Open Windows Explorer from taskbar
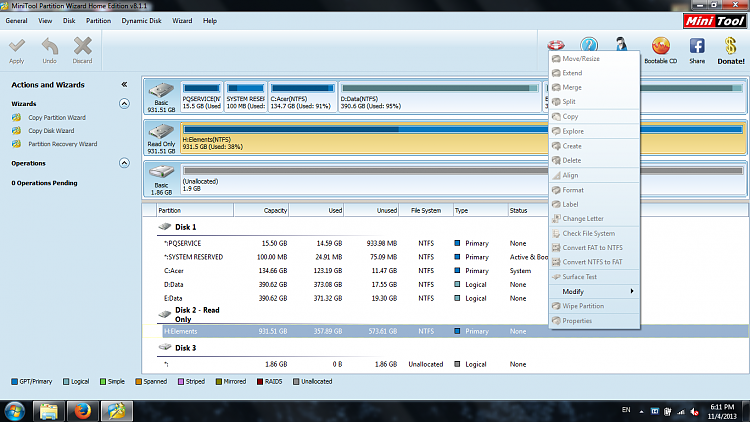Viewport: 750px width, 422px height. [48, 411]
